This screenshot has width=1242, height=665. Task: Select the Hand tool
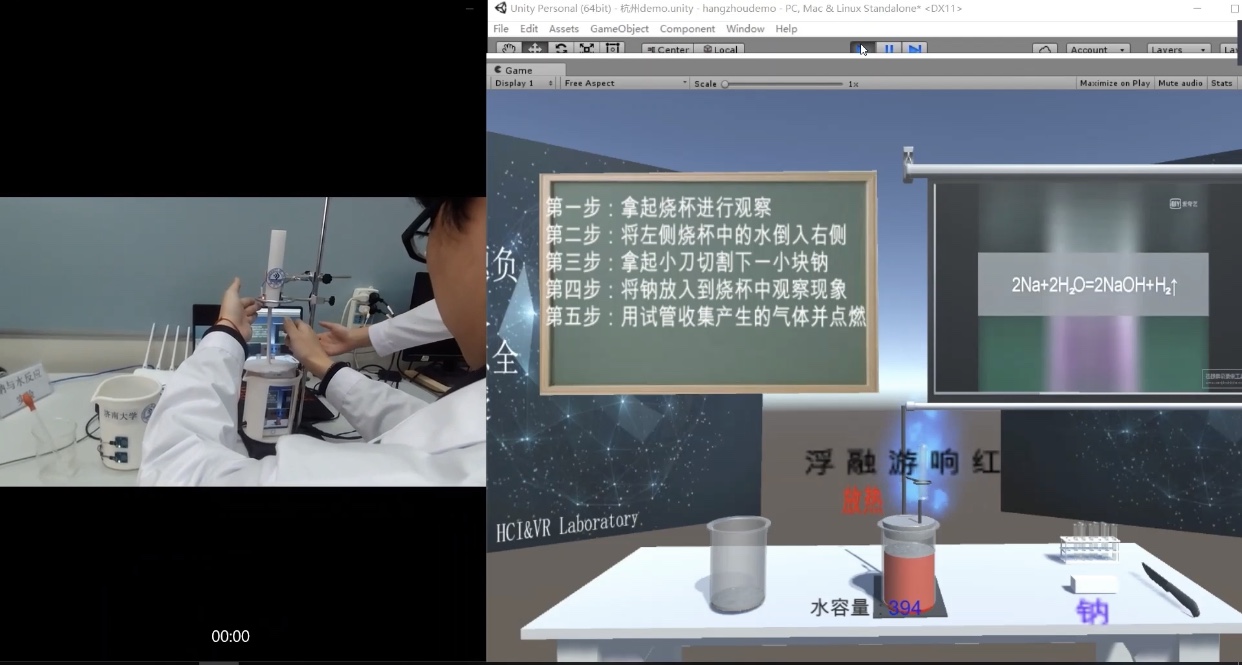(509, 49)
